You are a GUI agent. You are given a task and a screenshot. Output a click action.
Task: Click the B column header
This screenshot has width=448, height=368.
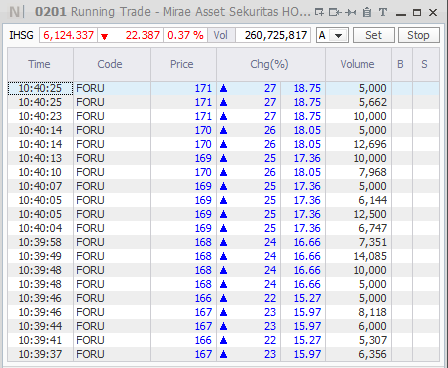coord(401,64)
